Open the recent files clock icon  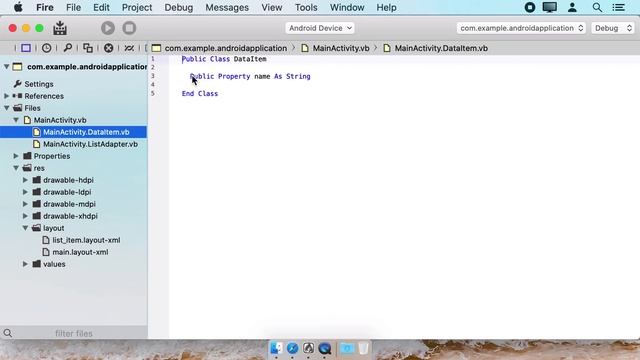(47, 48)
